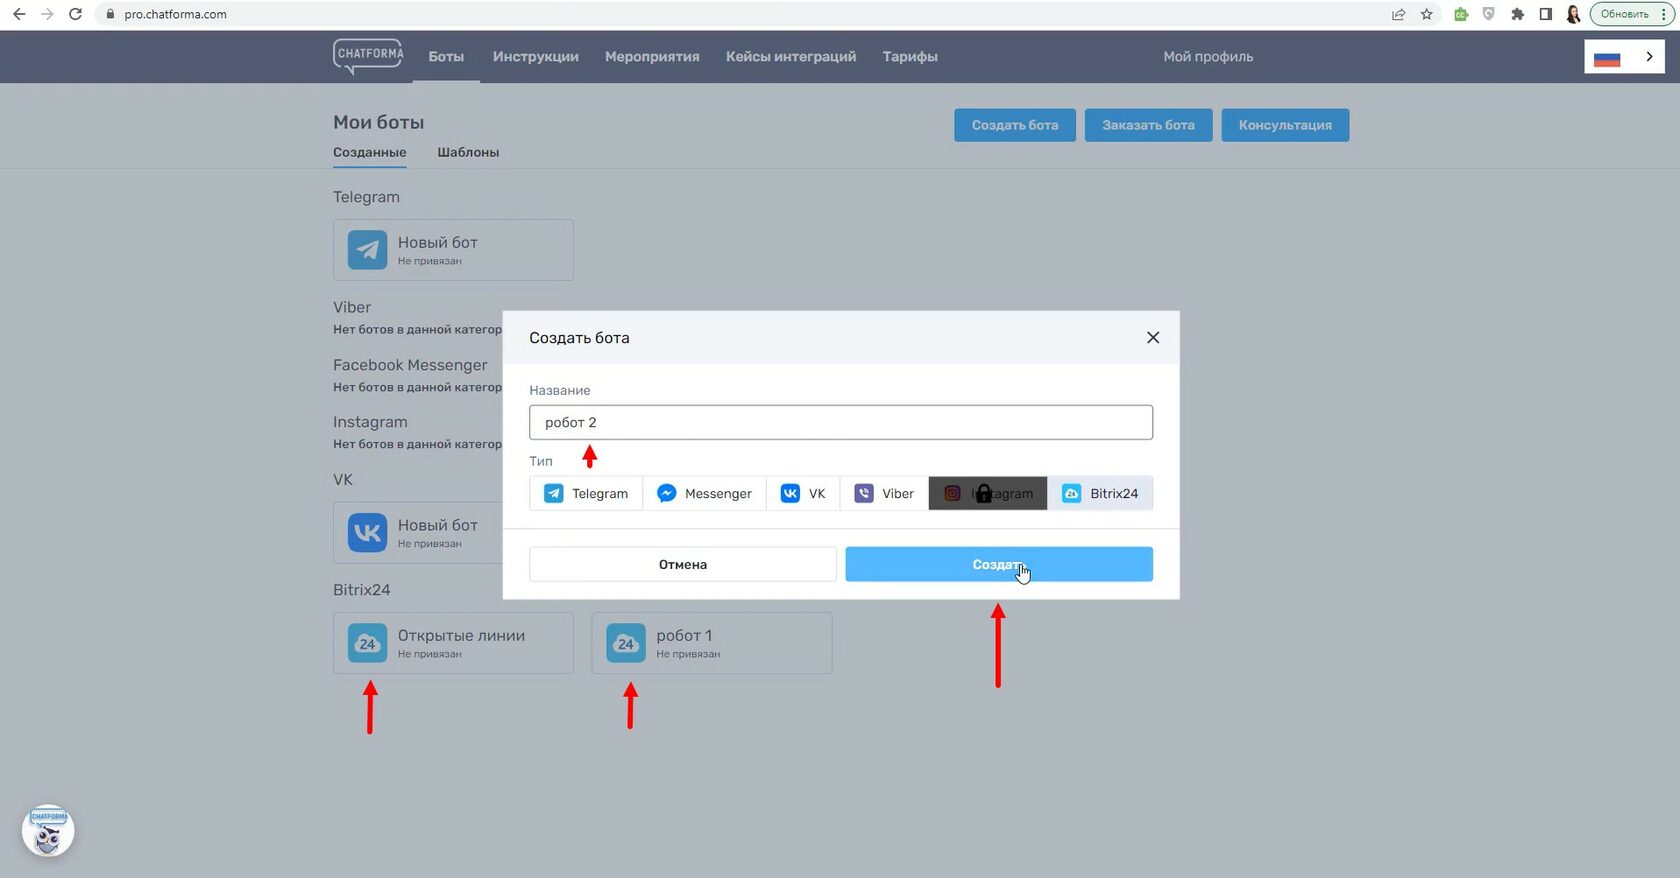Open the green browser extension icon
The height and width of the screenshot is (878, 1680).
[x=1461, y=14]
